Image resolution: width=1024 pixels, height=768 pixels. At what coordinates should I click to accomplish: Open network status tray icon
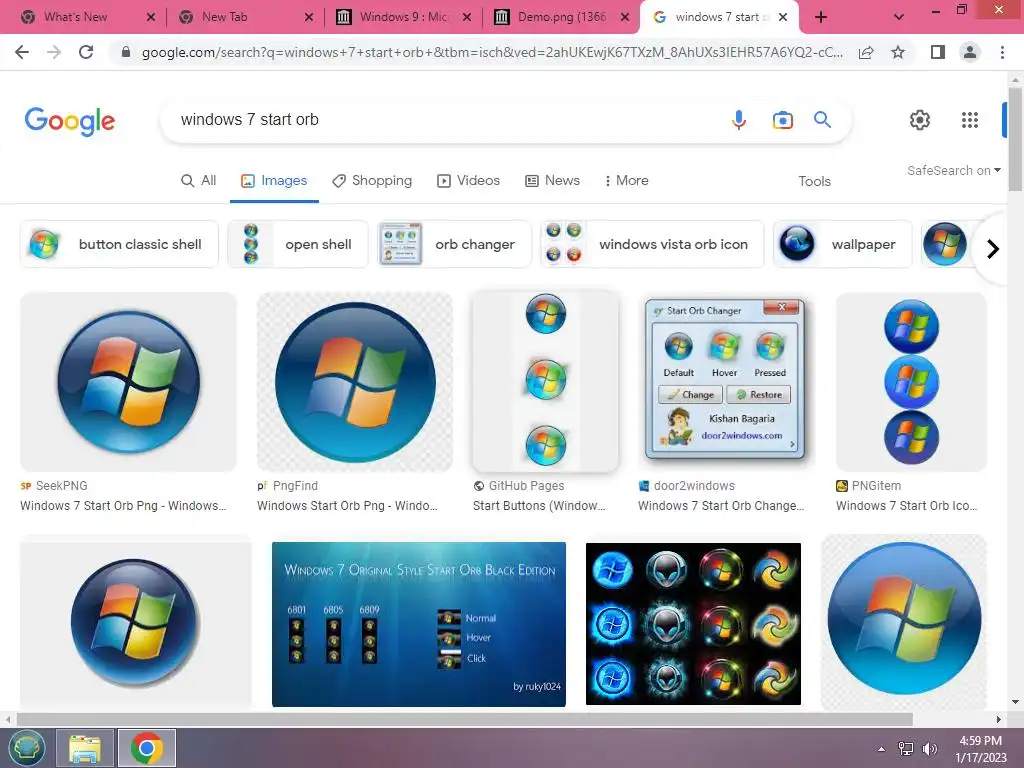click(906, 749)
